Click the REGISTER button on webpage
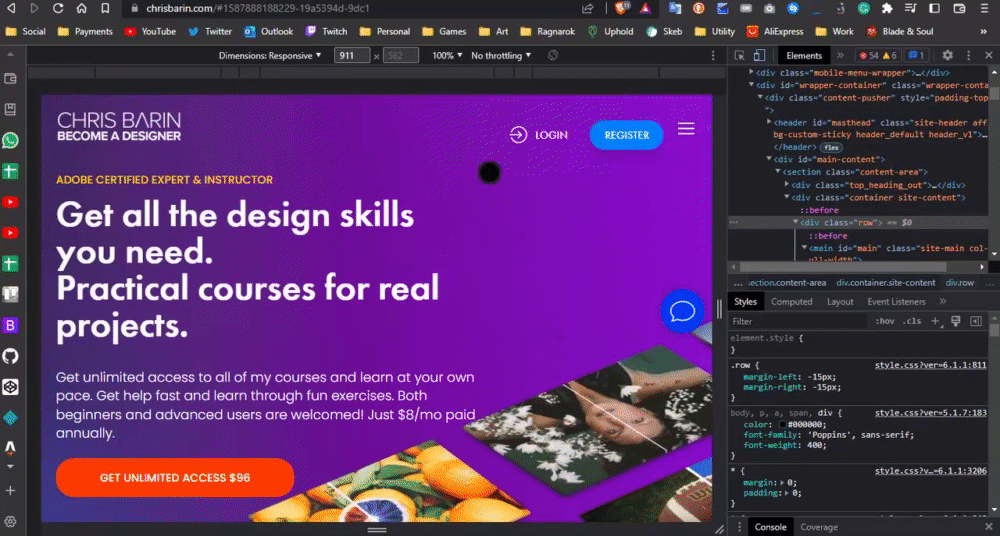The width and height of the screenshot is (1000, 536). click(626, 135)
